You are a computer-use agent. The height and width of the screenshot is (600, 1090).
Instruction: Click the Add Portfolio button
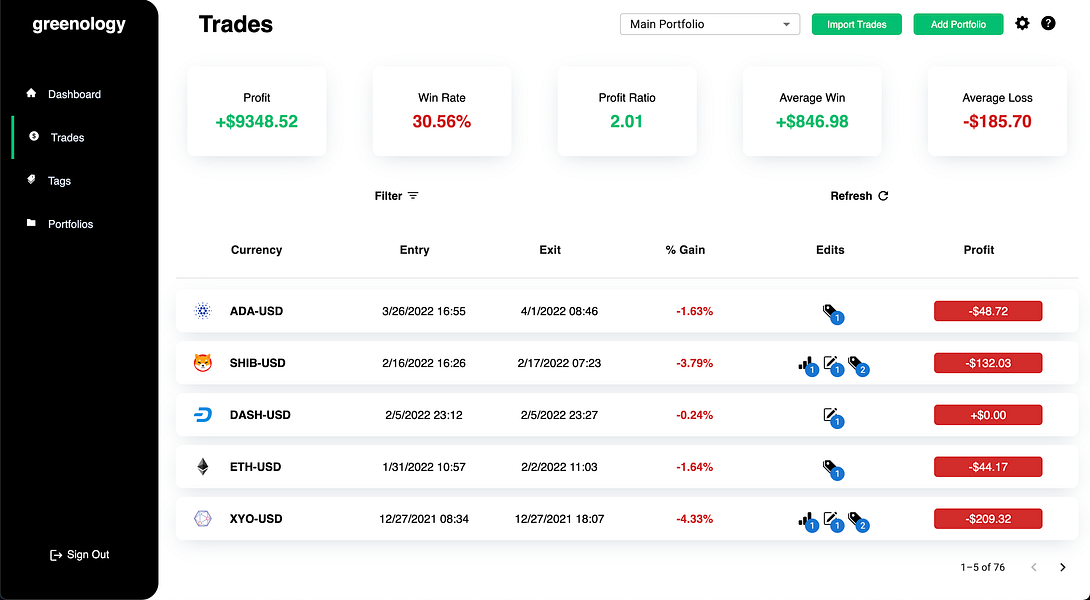pos(958,24)
